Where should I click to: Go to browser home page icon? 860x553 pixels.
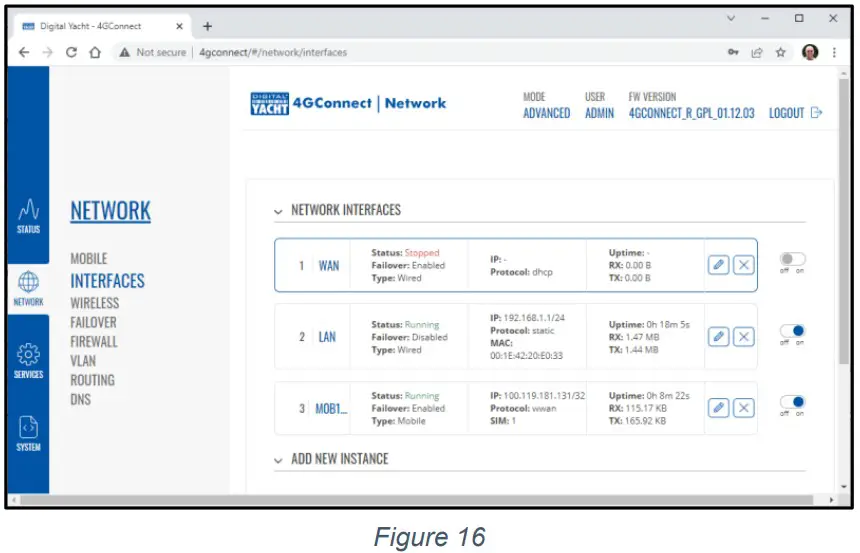point(95,52)
